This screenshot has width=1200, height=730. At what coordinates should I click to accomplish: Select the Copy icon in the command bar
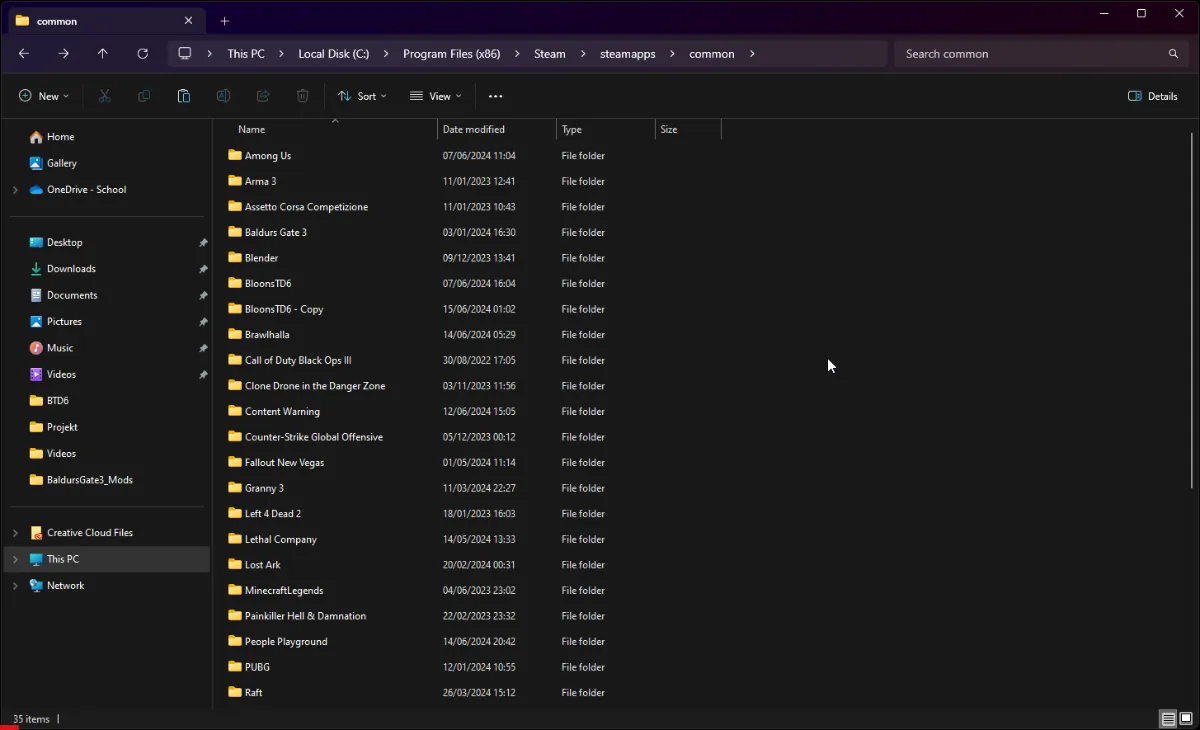coord(144,95)
